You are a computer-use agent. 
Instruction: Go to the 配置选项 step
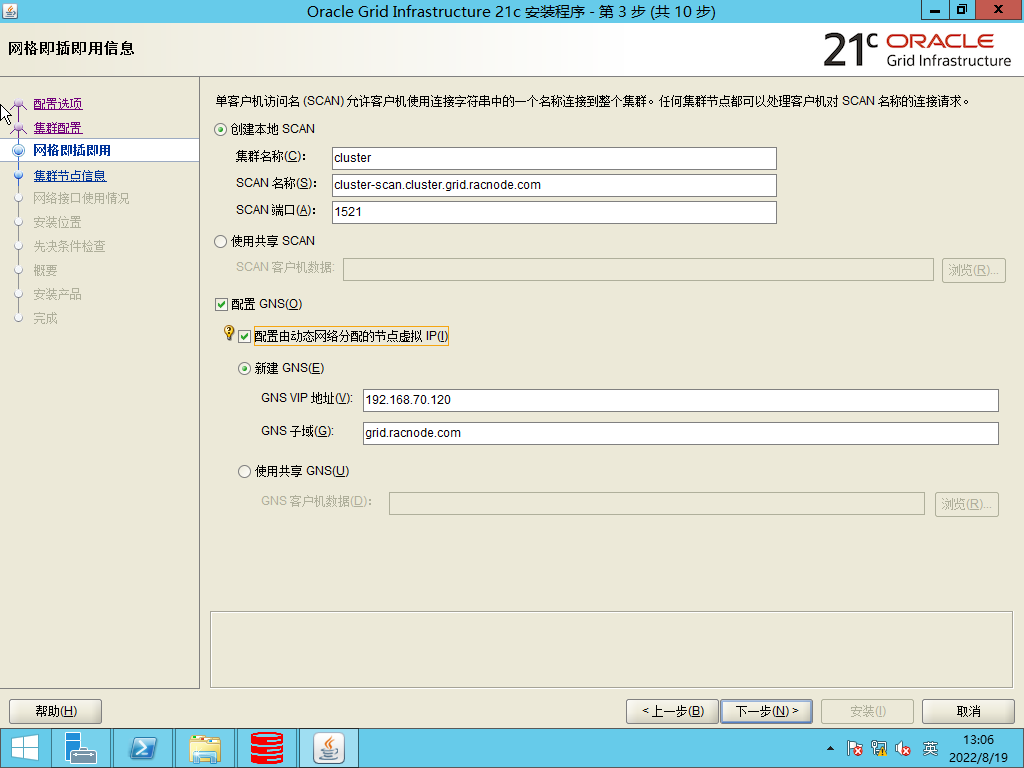click(57, 104)
